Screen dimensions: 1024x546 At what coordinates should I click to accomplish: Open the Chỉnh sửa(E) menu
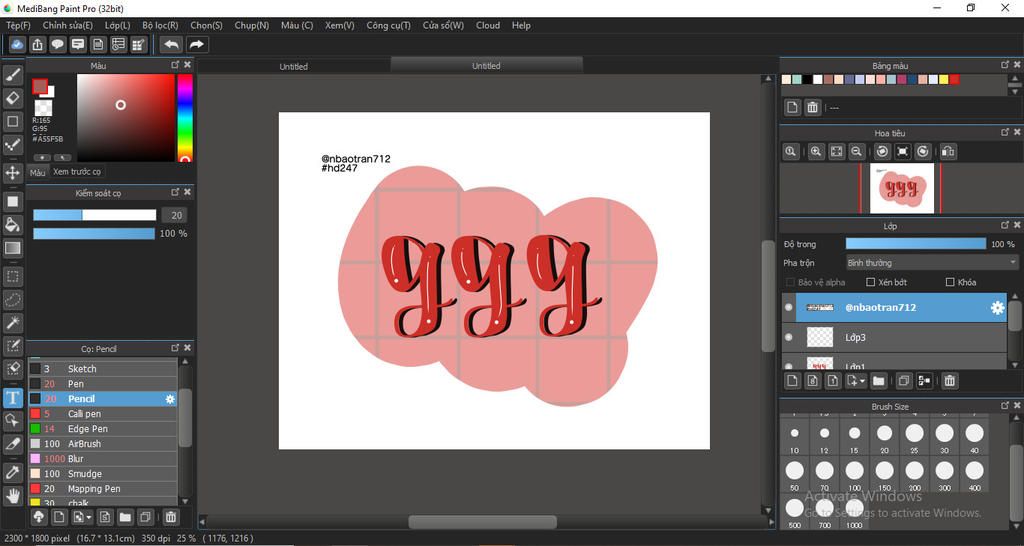68,25
